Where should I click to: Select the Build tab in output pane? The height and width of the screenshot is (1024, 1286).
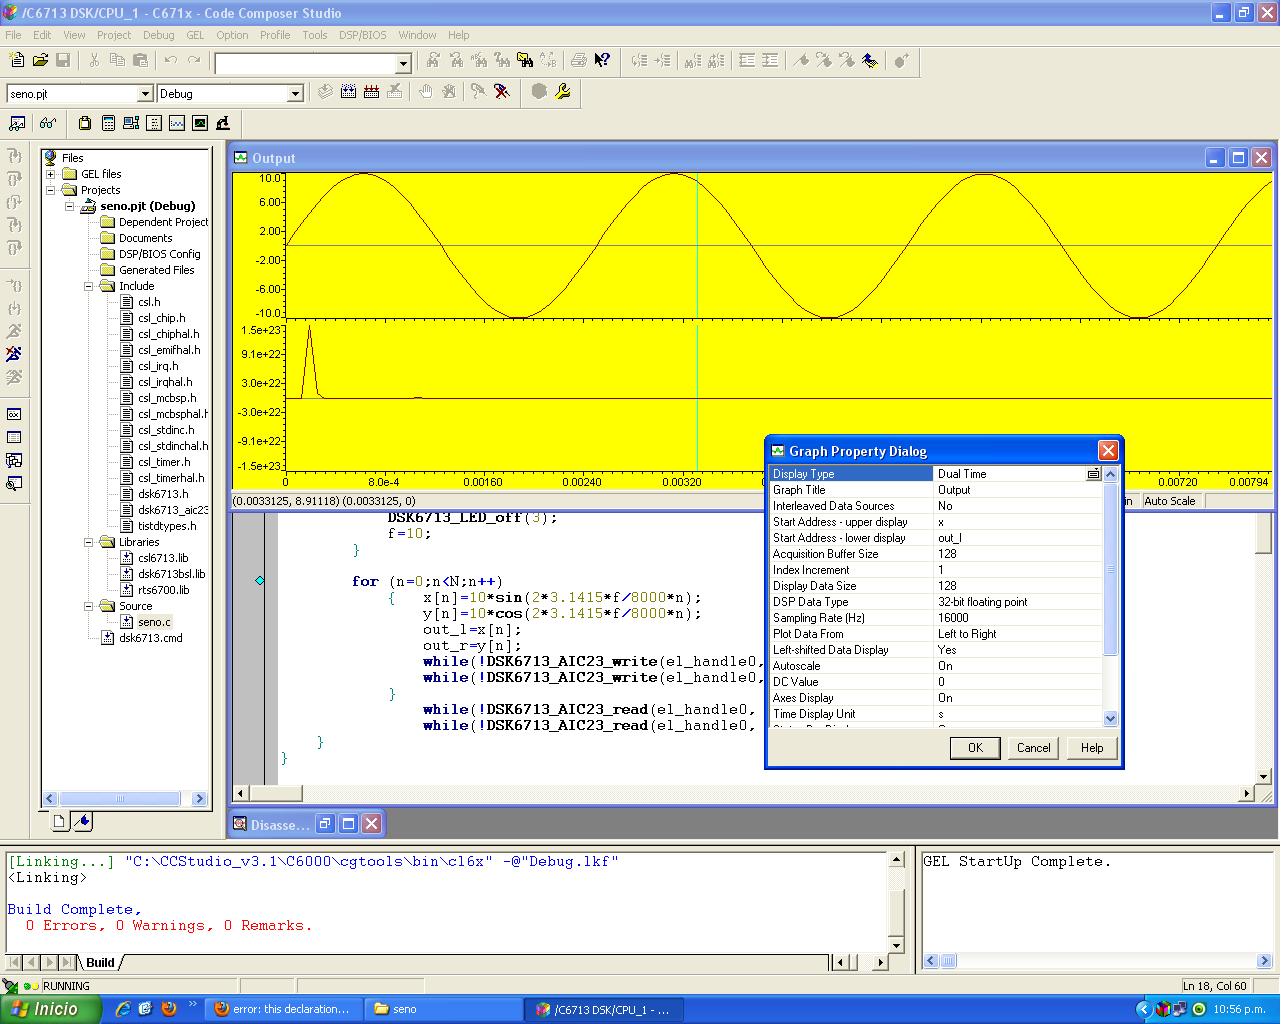pos(100,962)
